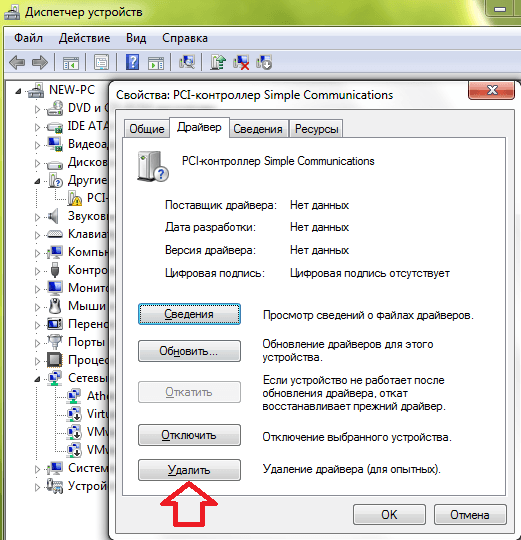Click the Удалить driver button
Screen dimensions: 521x540
(189, 470)
